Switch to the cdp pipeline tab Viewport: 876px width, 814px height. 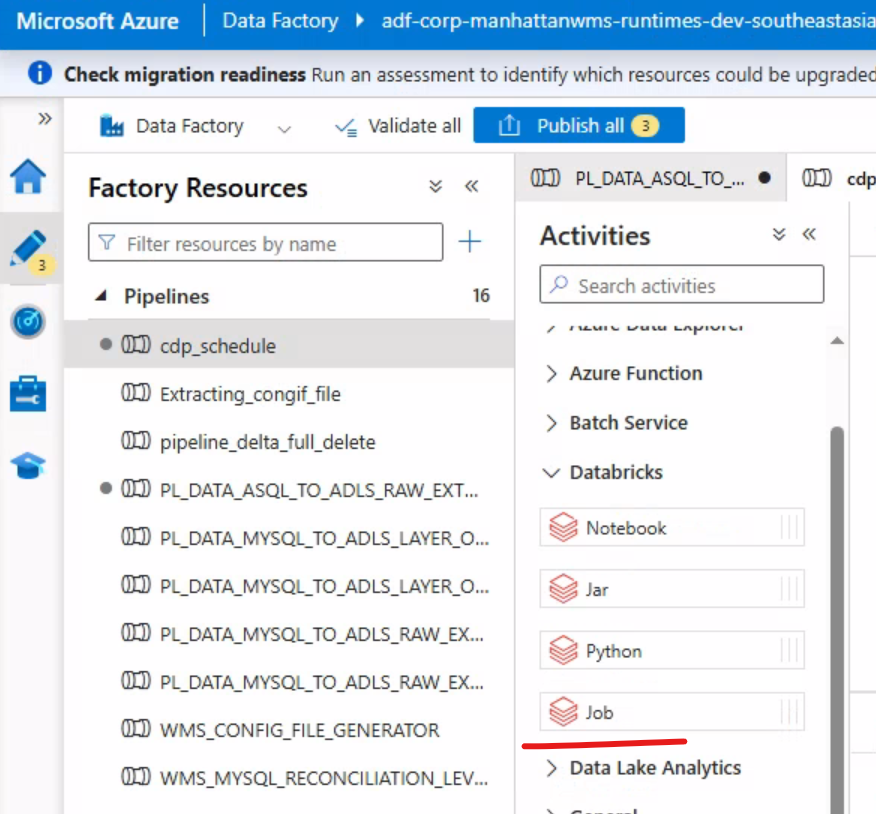pos(832,178)
